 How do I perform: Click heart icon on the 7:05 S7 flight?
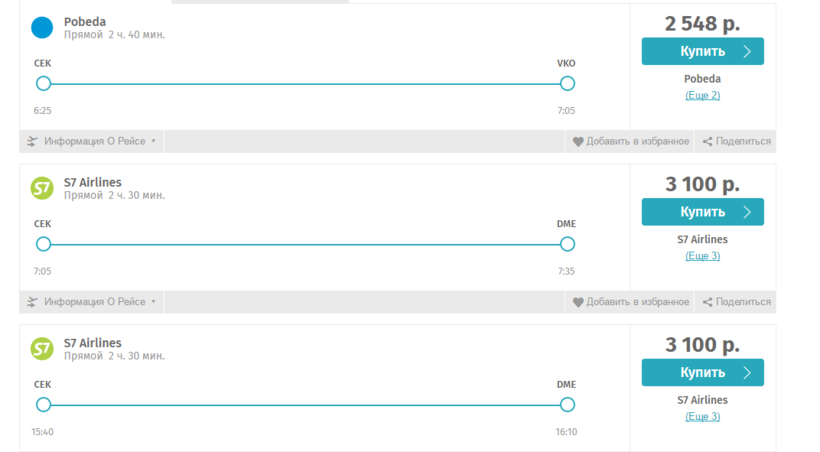[578, 302]
